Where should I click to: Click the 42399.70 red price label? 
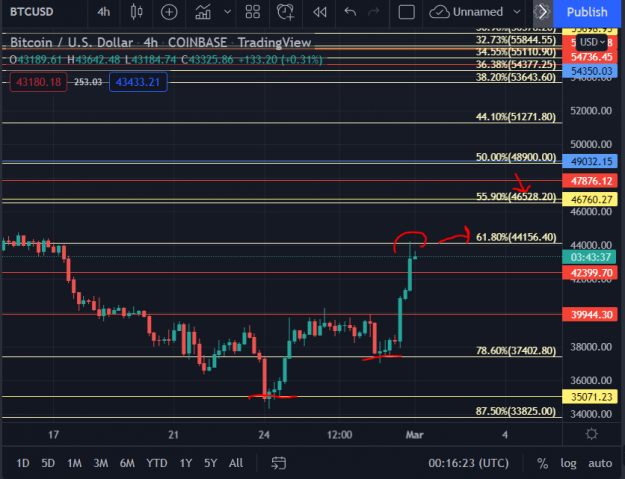[x=591, y=273]
